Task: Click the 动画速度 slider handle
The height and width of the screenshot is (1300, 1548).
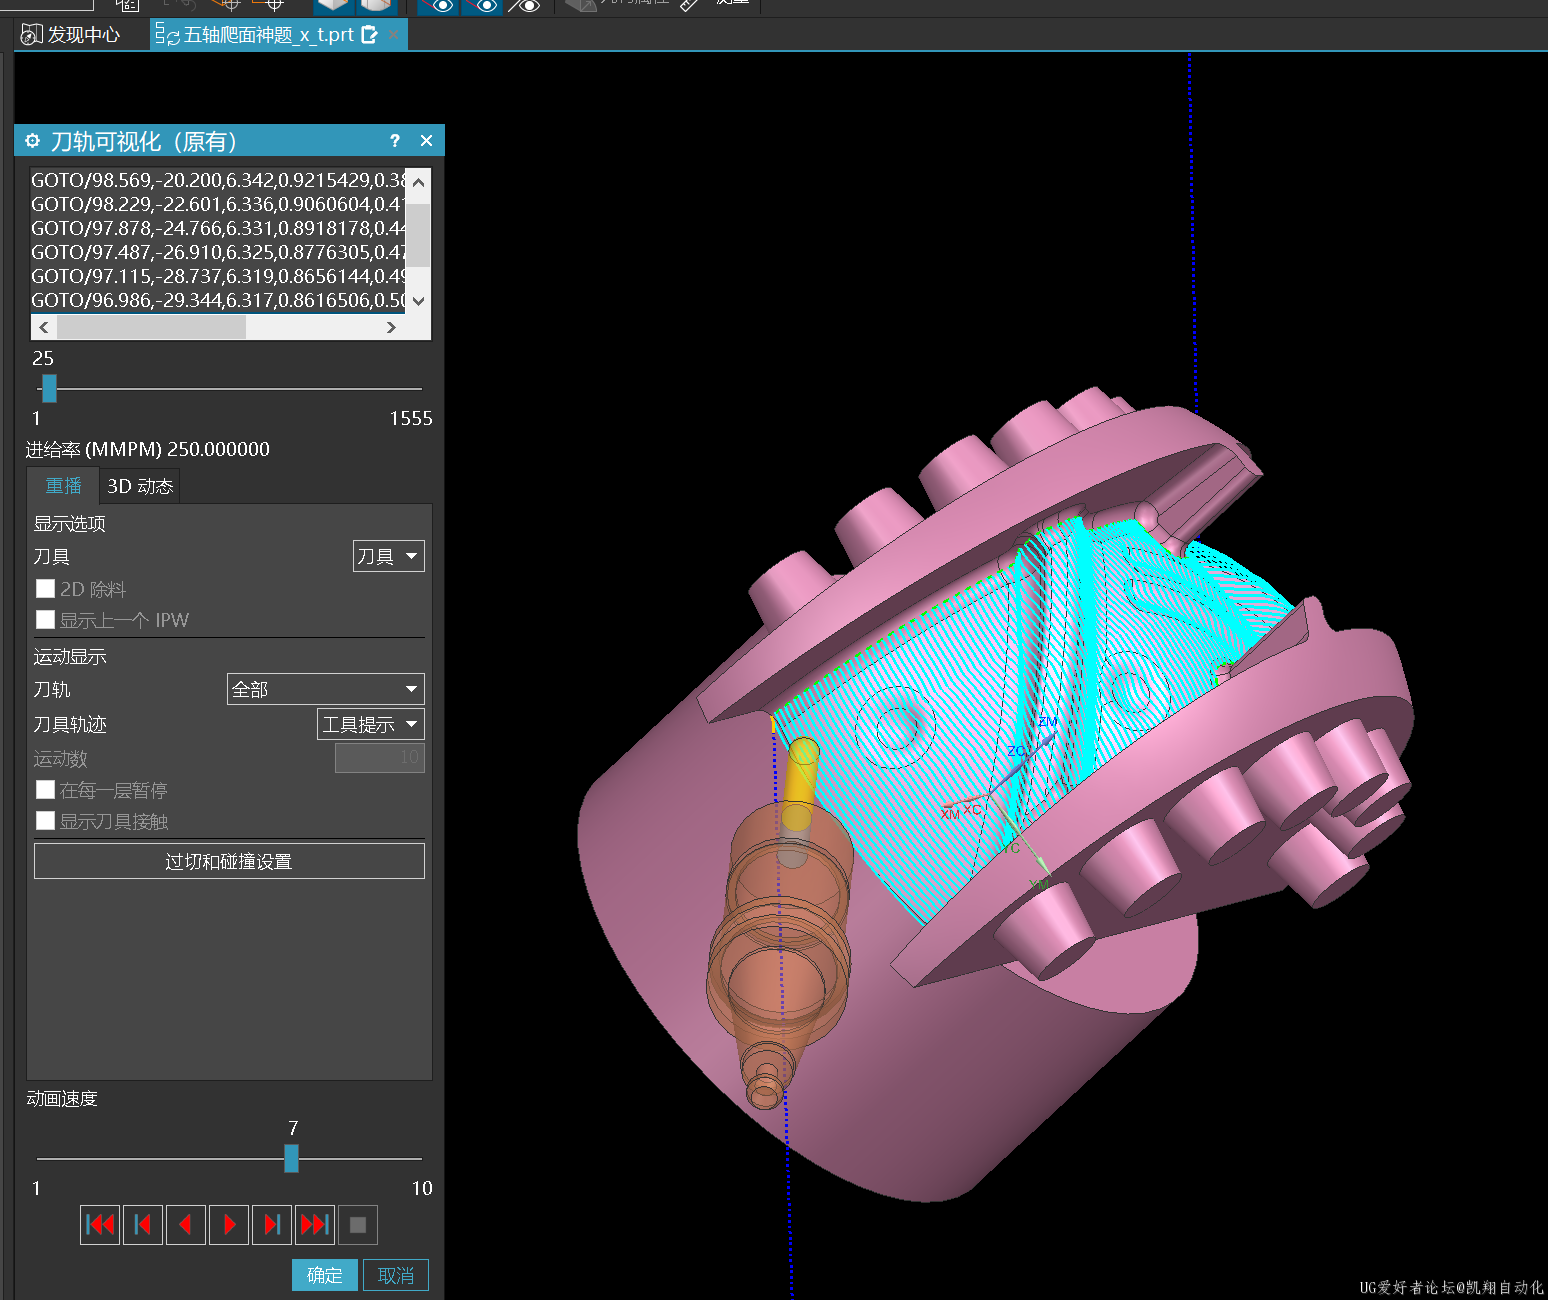Action: click(x=291, y=1158)
